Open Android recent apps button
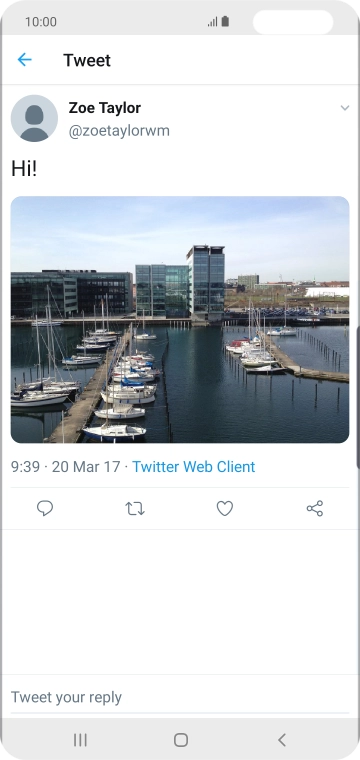This screenshot has height=760, width=360. click(80, 740)
